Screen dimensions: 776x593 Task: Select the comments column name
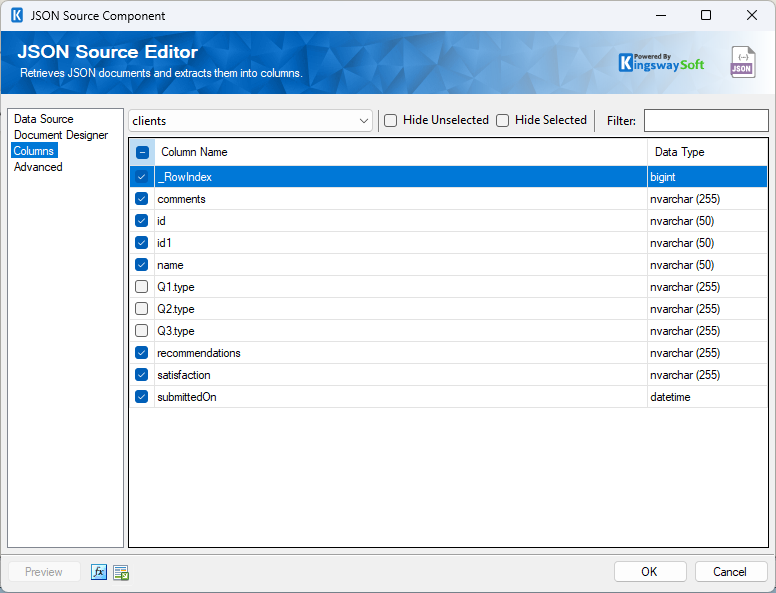181,198
